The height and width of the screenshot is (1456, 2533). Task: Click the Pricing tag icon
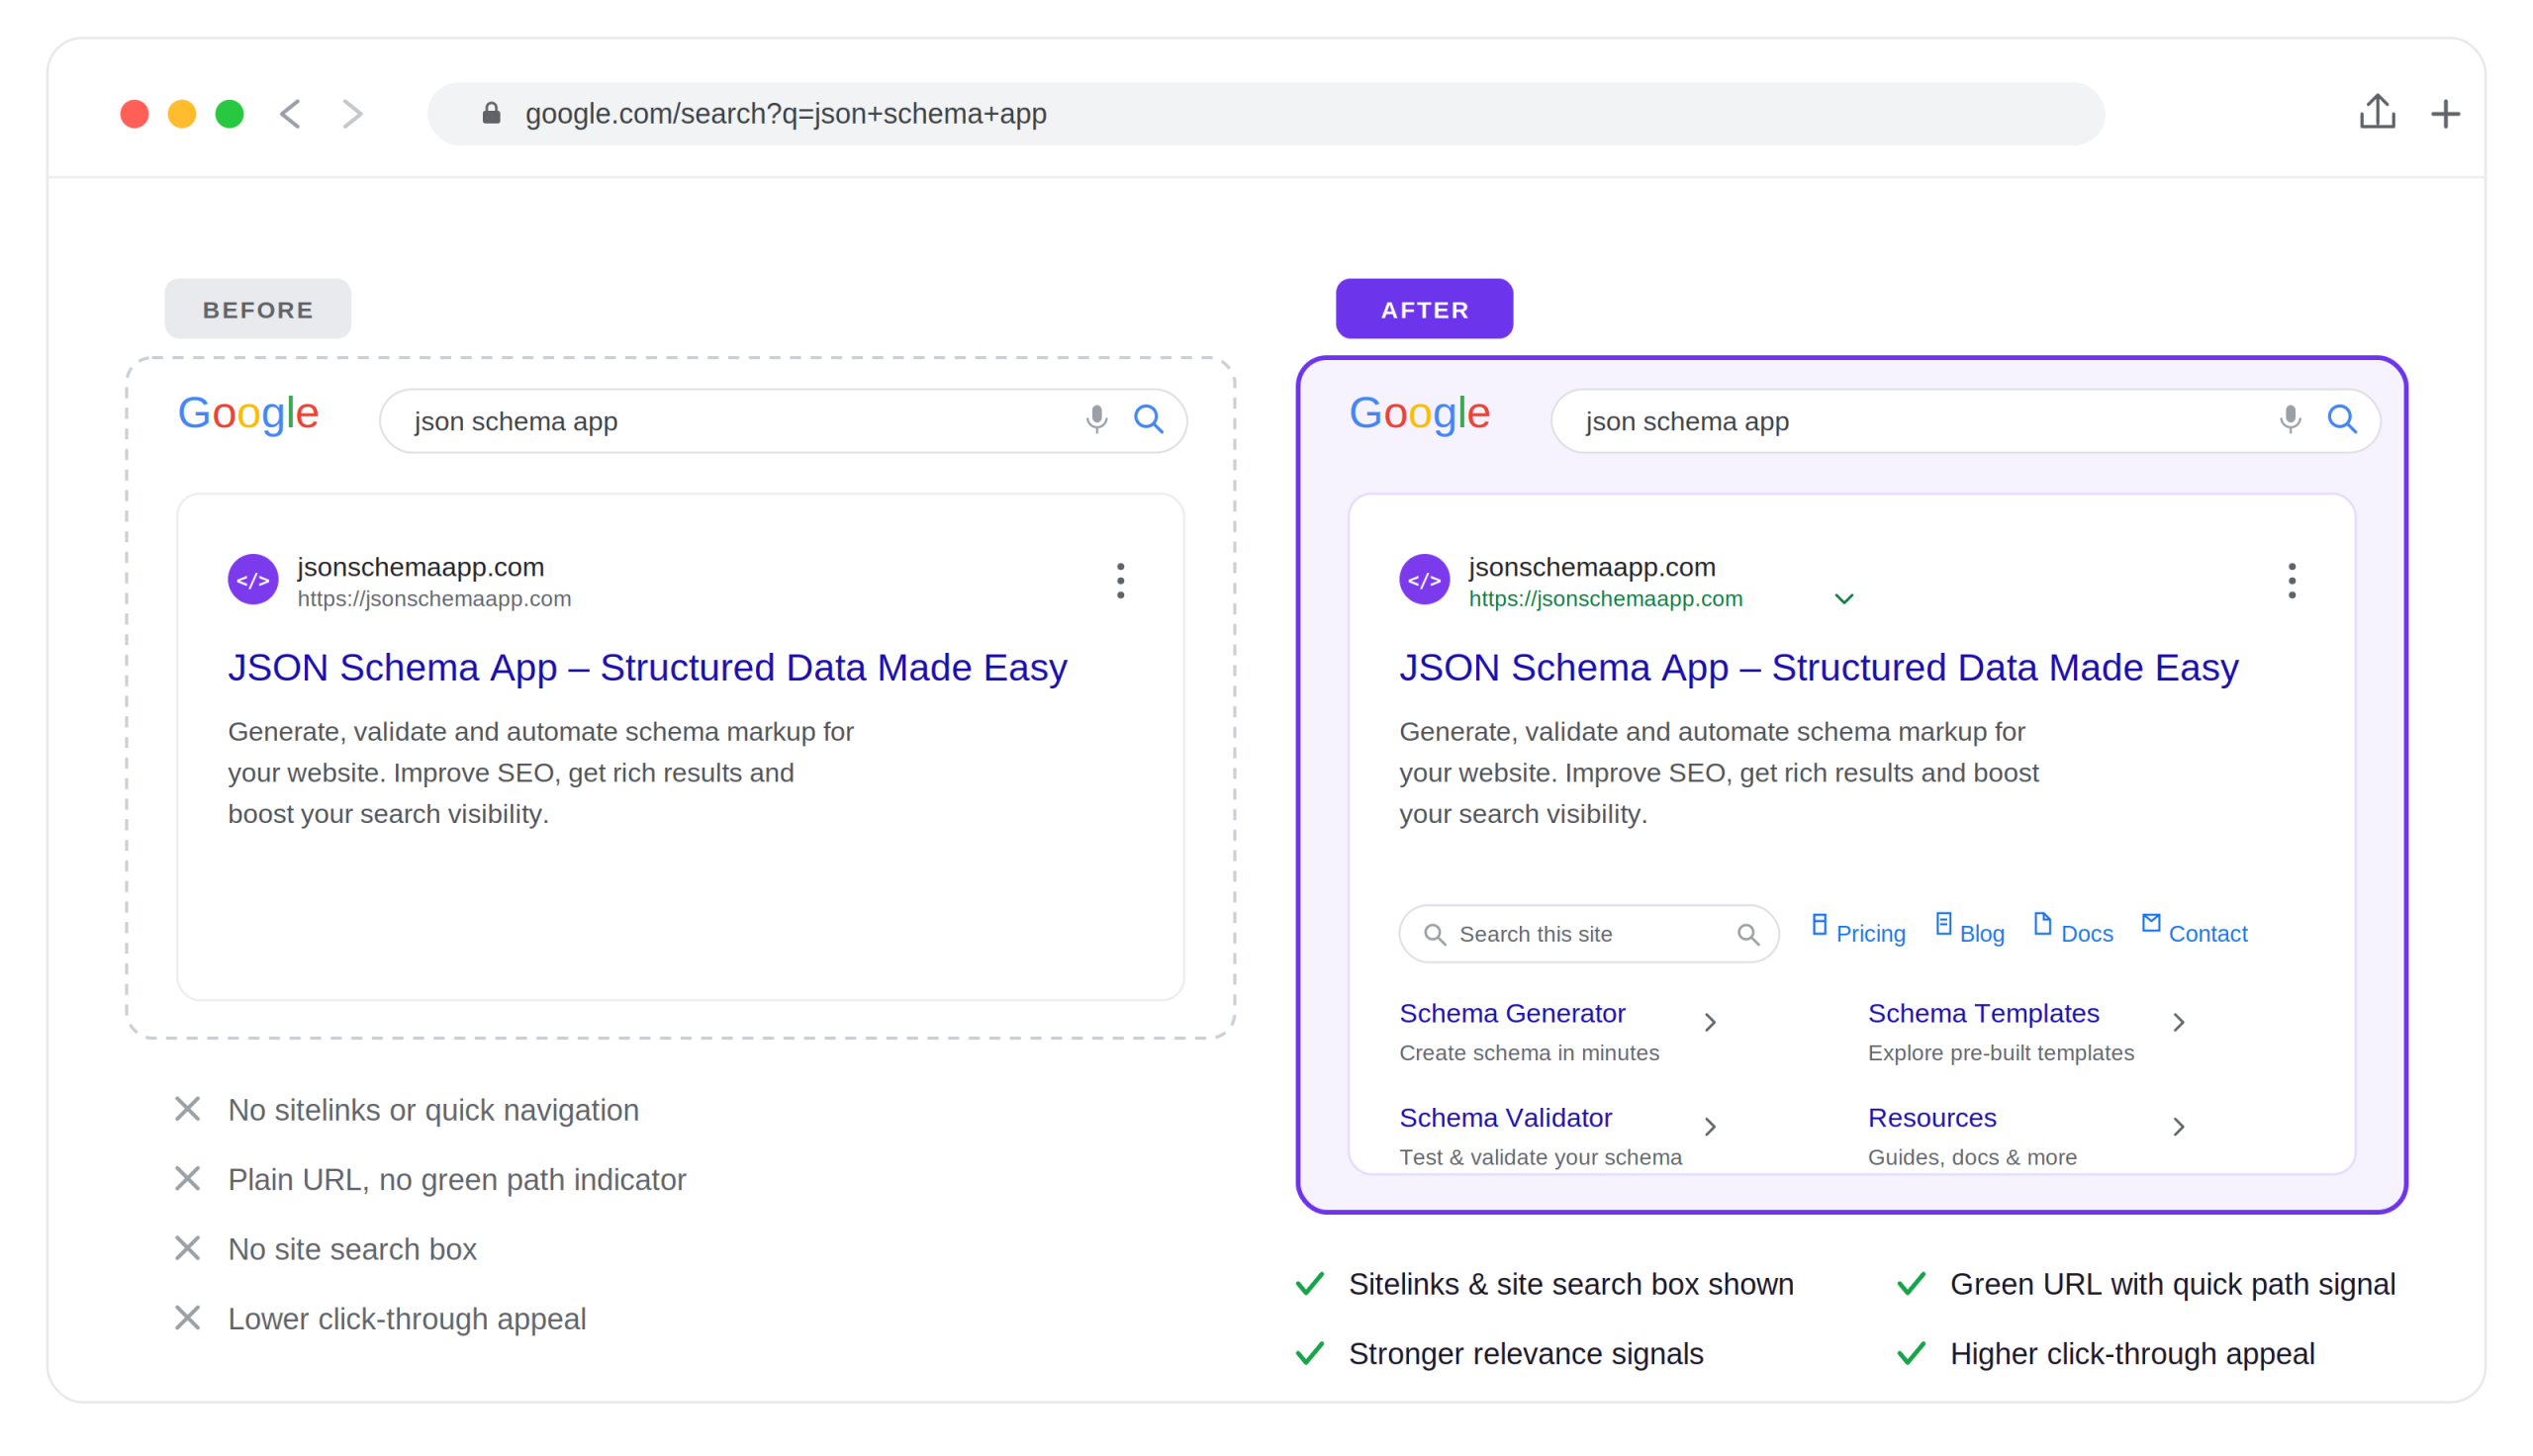tap(1819, 925)
